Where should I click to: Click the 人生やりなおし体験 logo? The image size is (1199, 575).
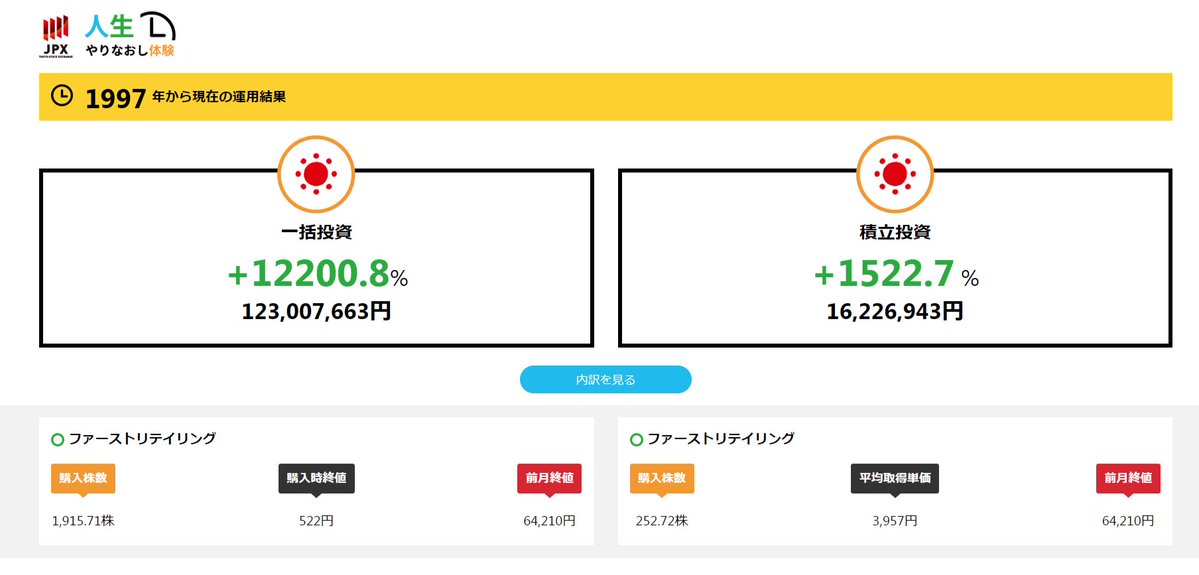[130, 35]
